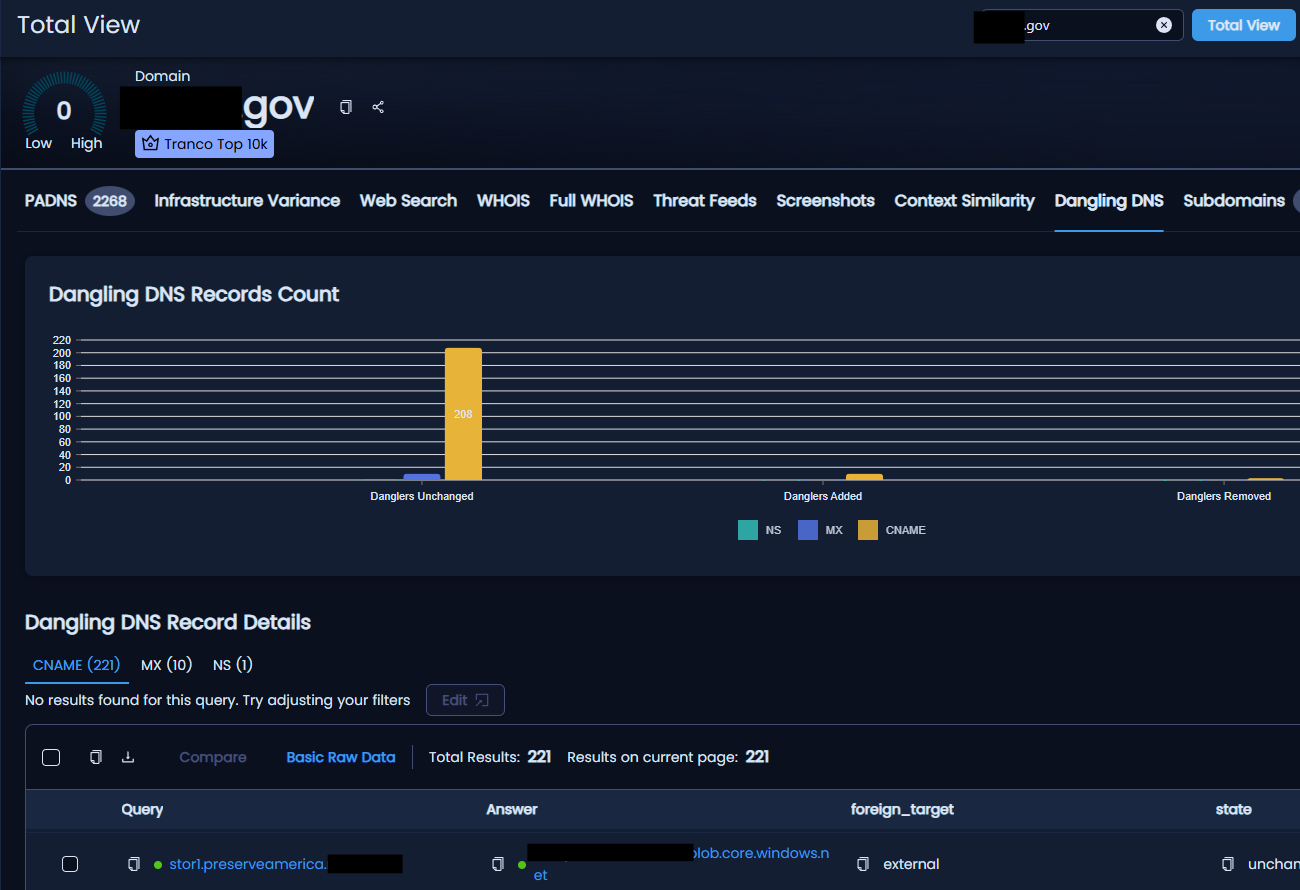Click the Total View button
The width and height of the screenshot is (1300, 890).
tap(1243, 25)
